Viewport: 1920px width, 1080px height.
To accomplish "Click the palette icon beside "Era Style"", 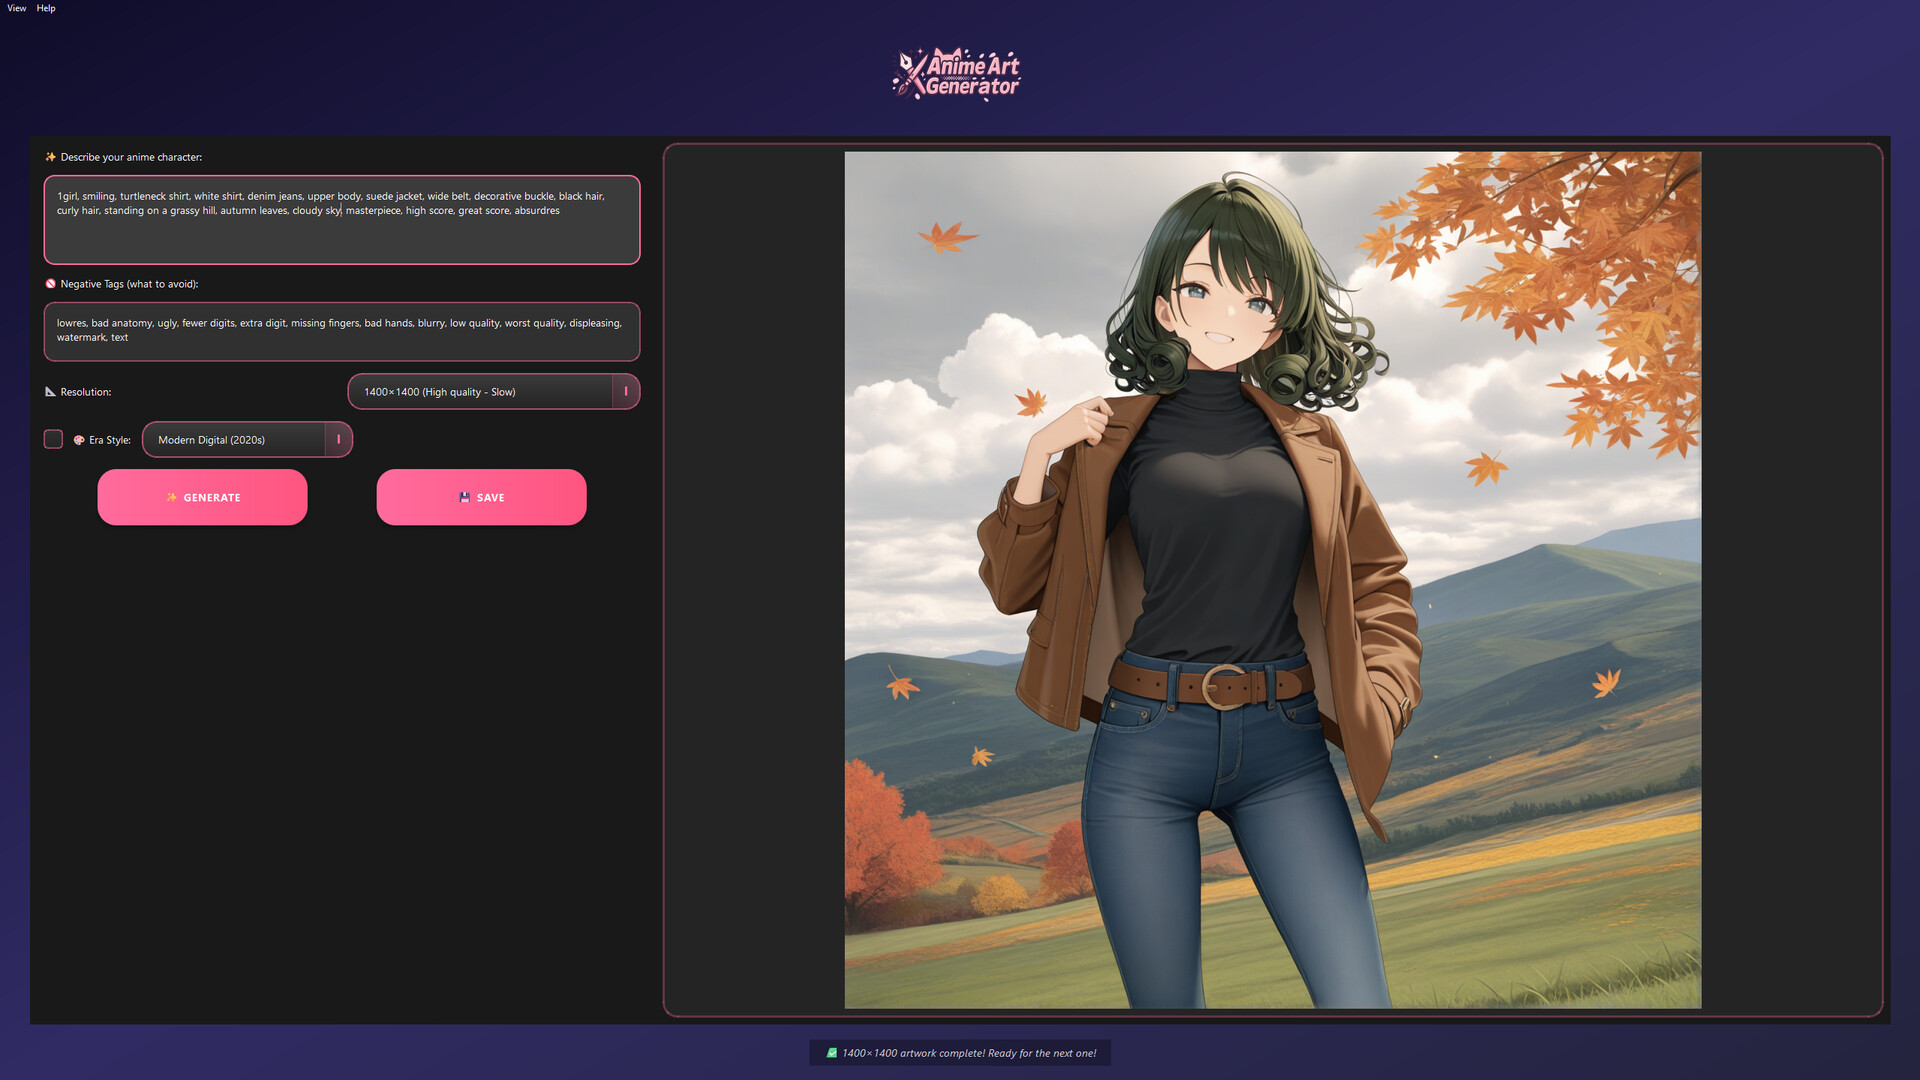I will (79, 440).
